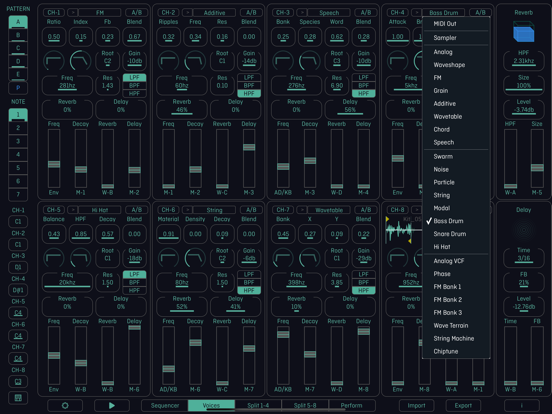Click the CH-8 sample waveform display

tap(403, 230)
